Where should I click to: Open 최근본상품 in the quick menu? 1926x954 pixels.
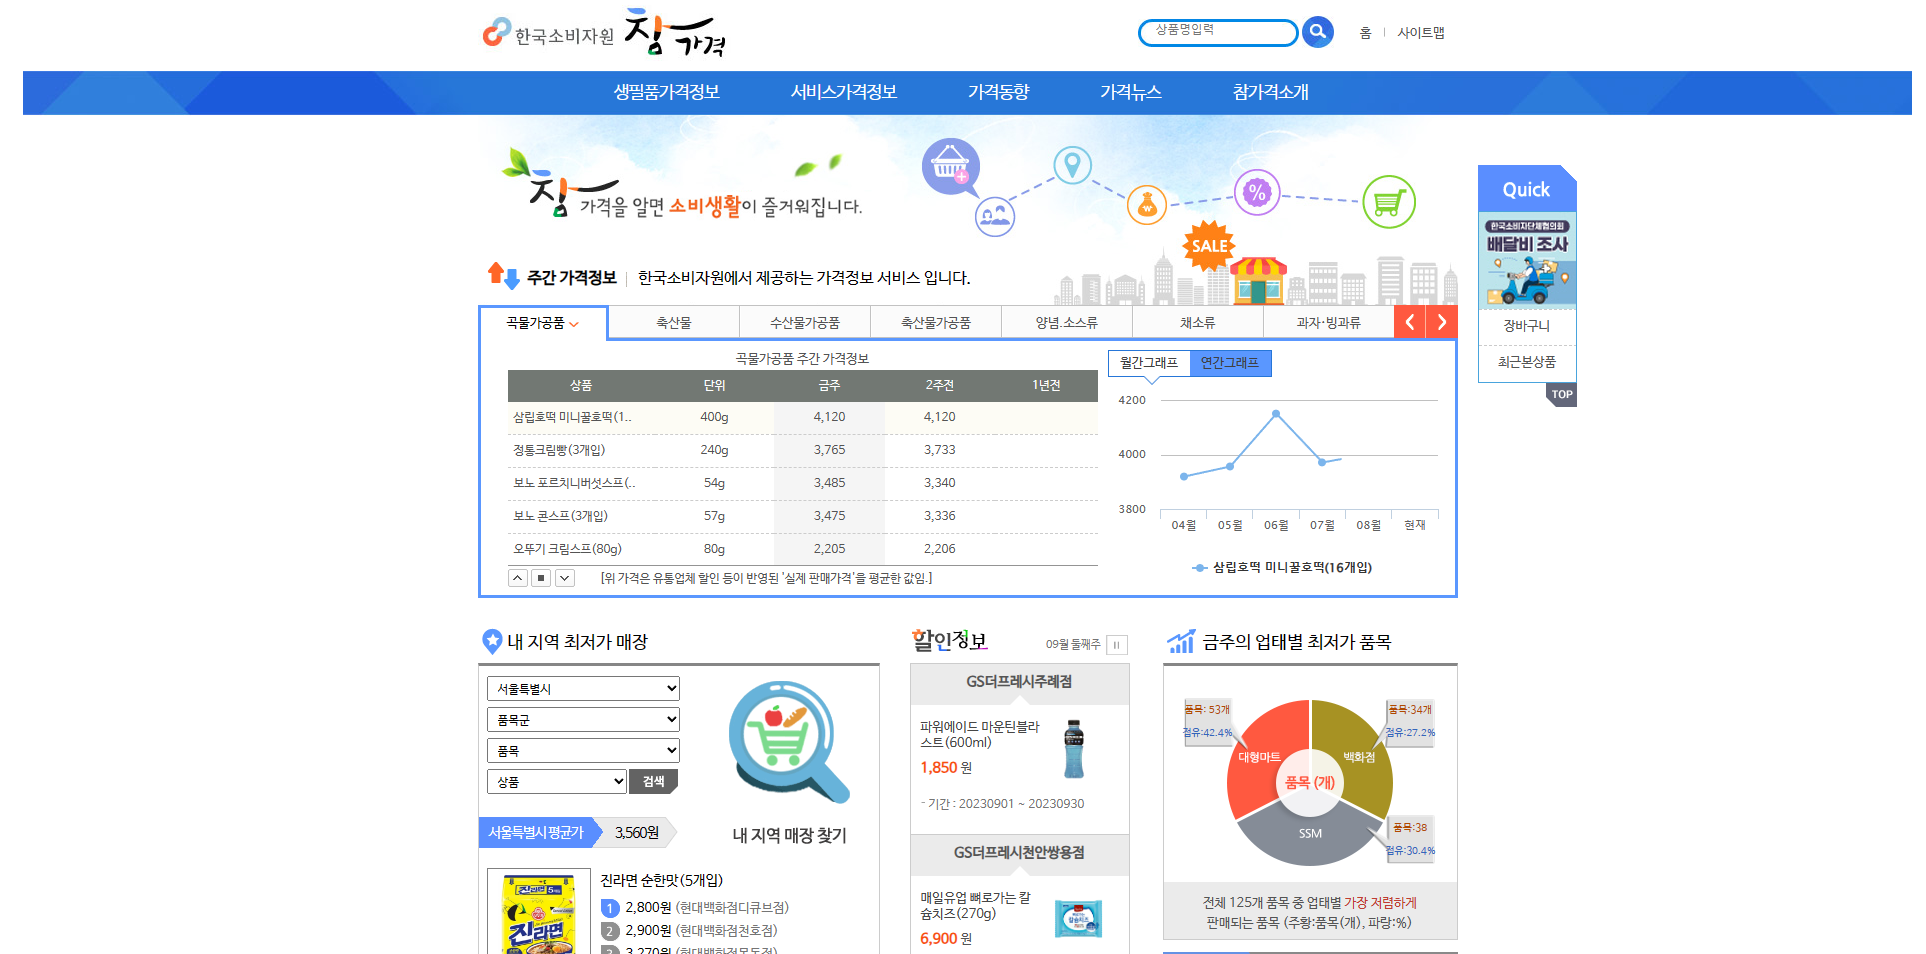(1527, 362)
